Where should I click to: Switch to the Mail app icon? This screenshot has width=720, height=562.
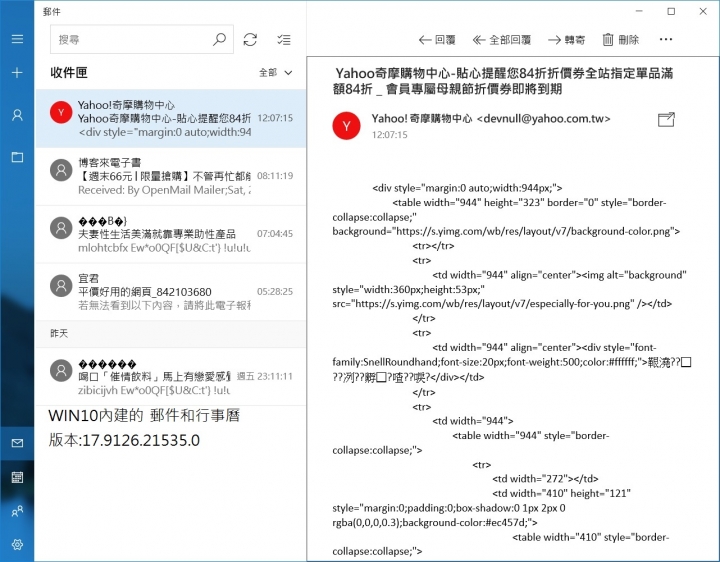point(17,443)
